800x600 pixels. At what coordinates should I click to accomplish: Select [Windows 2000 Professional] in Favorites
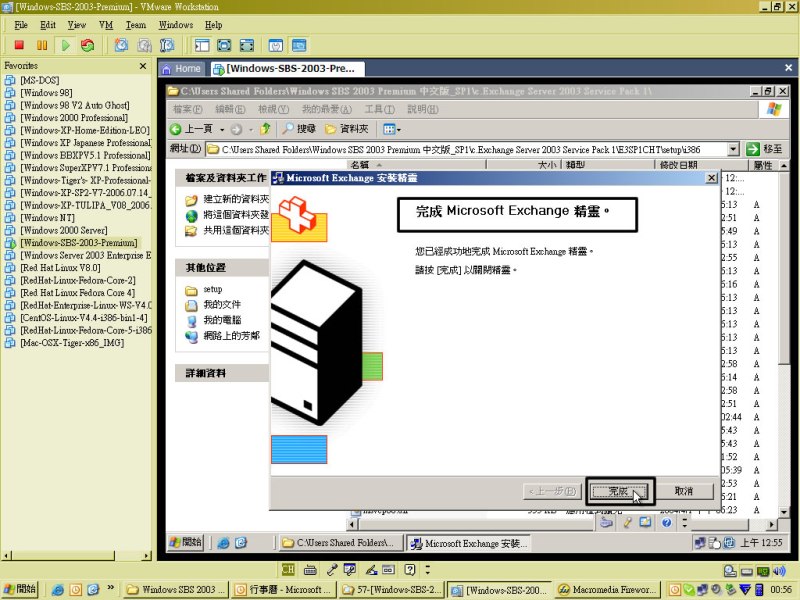pyautogui.click(x=74, y=118)
